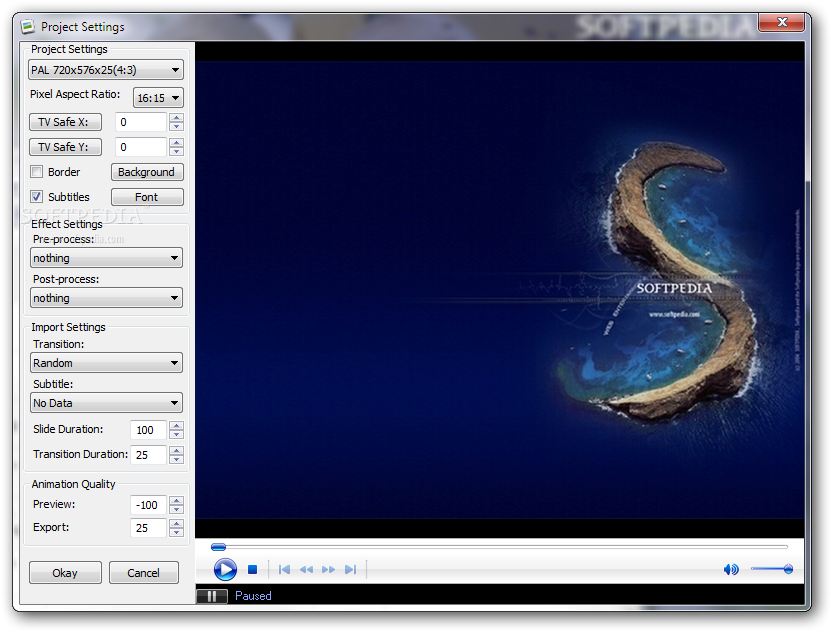Viewport: 832px width, 632px height.
Task: Click the Font button
Action: coord(147,197)
